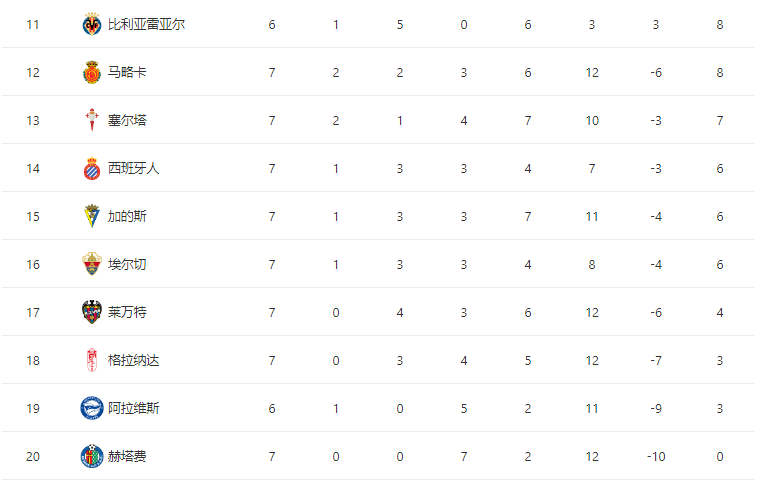The height and width of the screenshot is (481, 757).
Task: Click the Mallorca (马略卡) club crest
Action: pos(92,72)
